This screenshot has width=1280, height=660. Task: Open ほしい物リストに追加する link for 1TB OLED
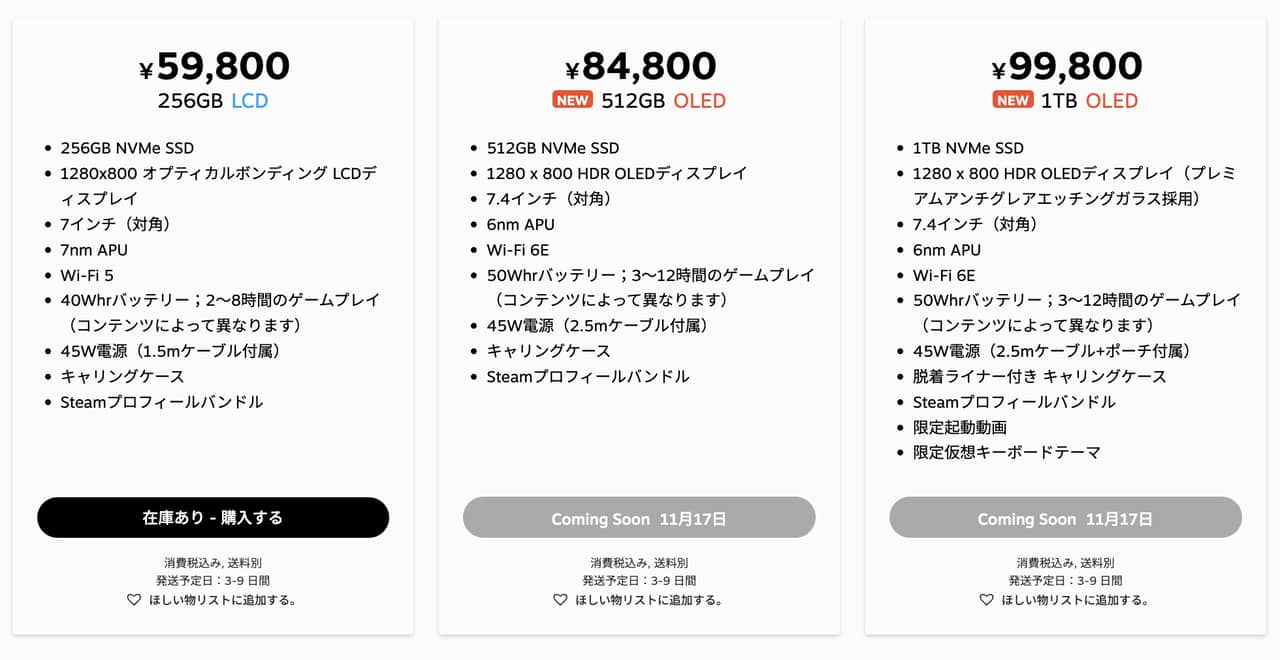pos(1074,600)
